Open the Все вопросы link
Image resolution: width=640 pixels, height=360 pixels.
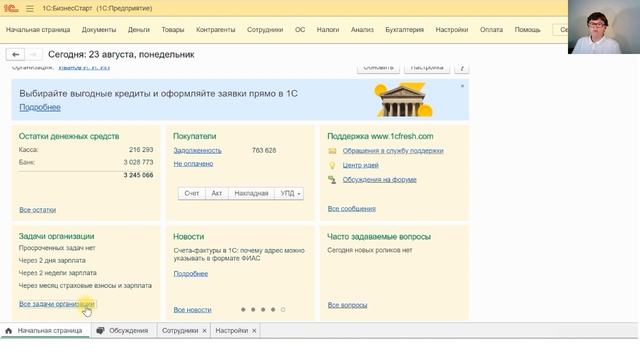347,305
